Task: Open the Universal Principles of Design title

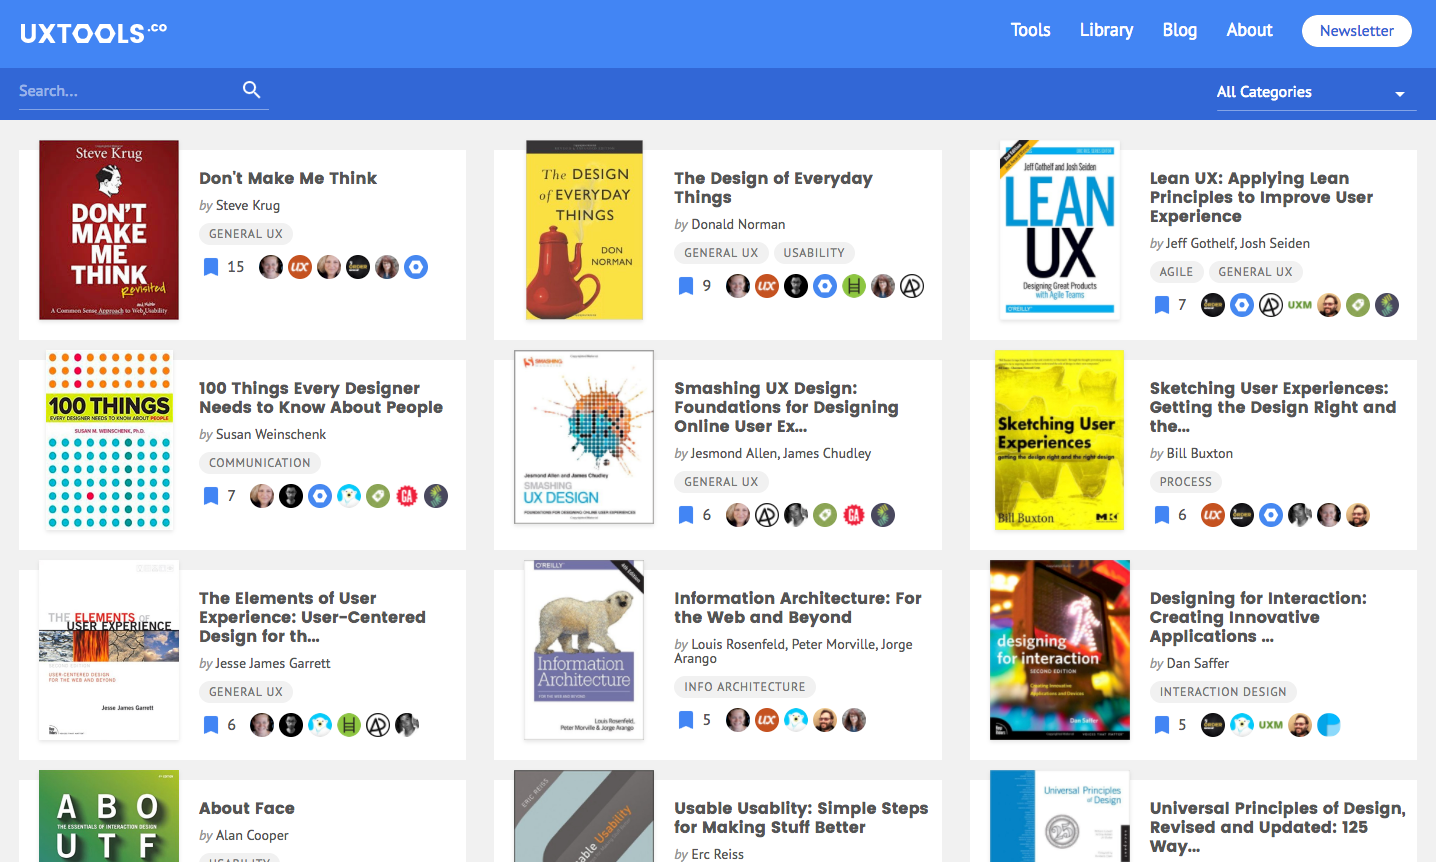Action: [1277, 827]
